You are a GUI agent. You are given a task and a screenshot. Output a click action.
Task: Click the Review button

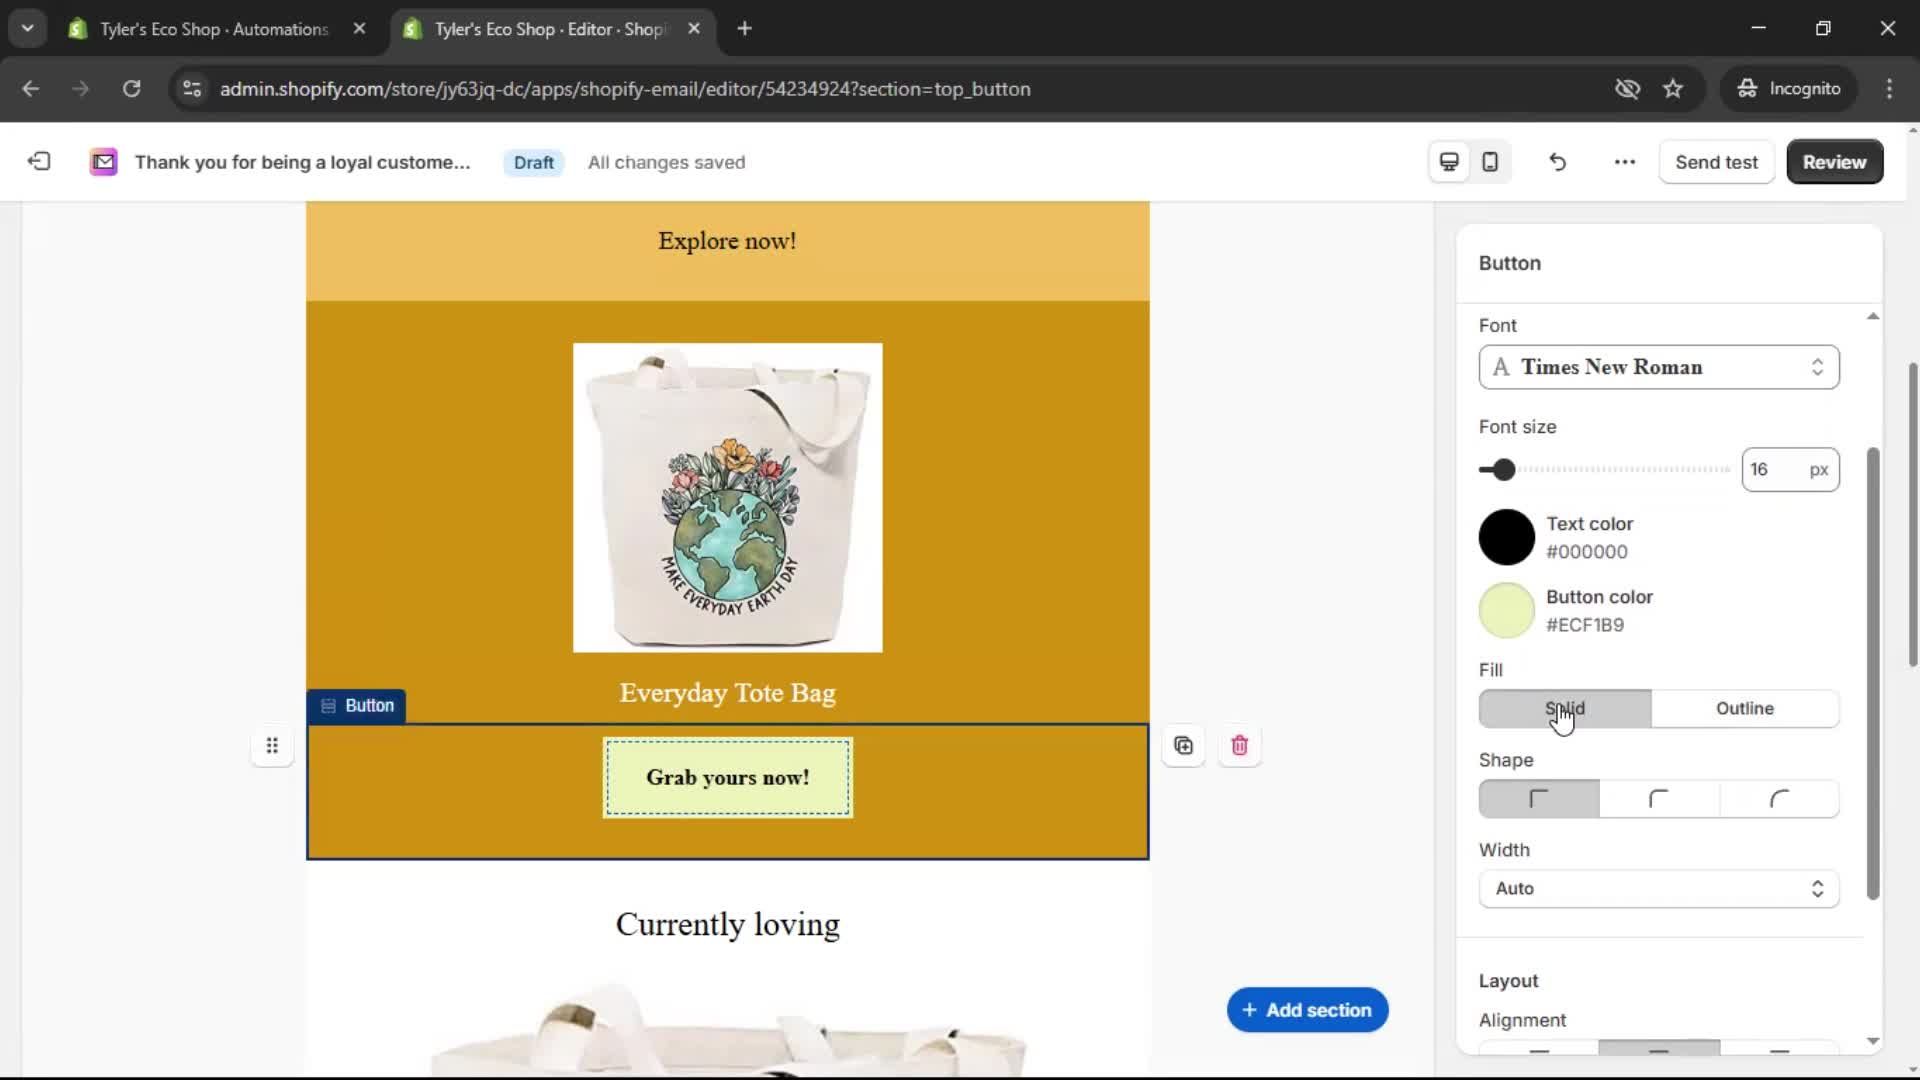(1835, 161)
